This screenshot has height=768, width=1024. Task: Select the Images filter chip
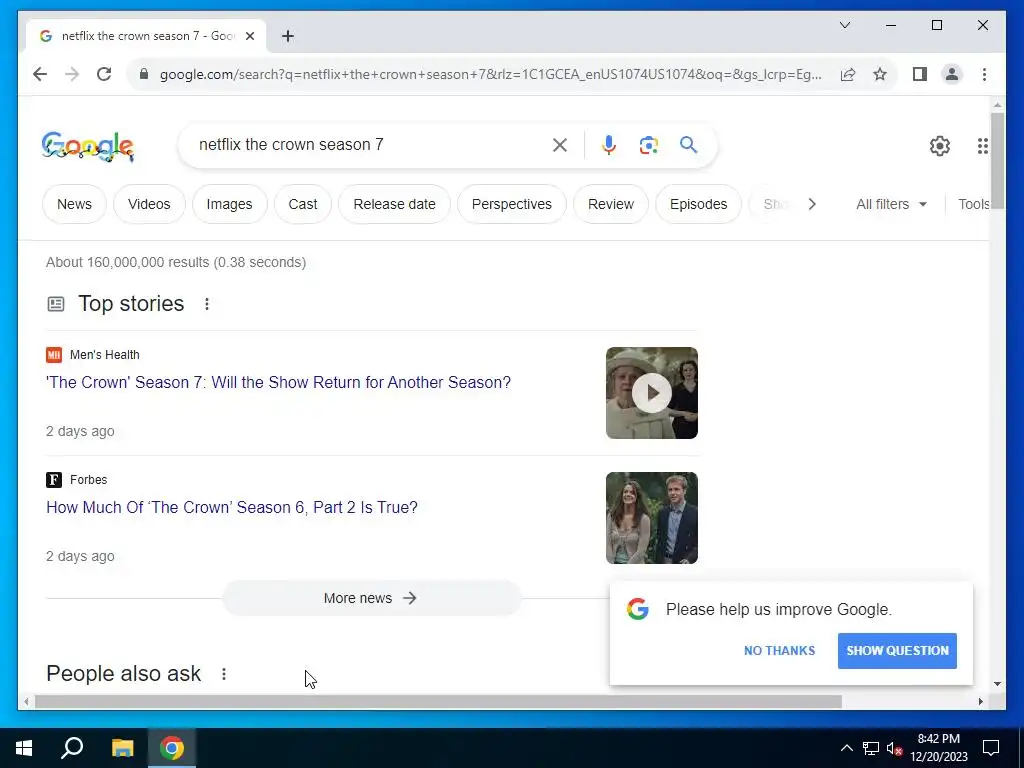point(229,204)
